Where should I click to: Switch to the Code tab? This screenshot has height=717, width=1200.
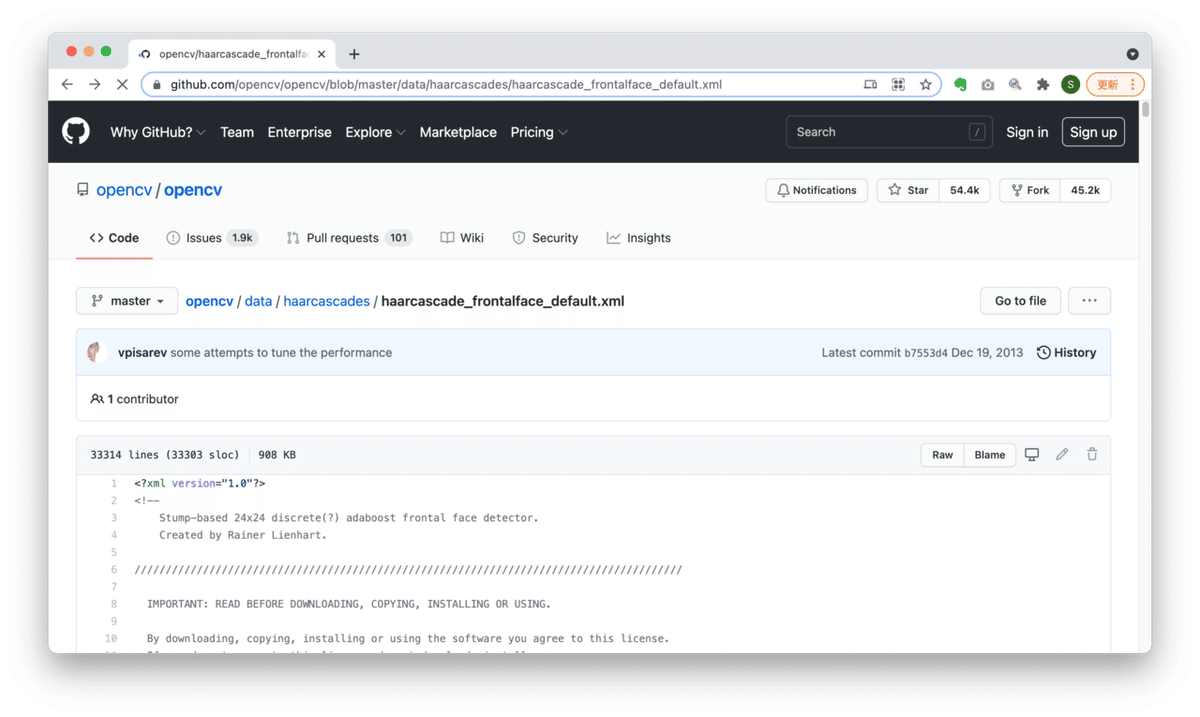coord(114,238)
